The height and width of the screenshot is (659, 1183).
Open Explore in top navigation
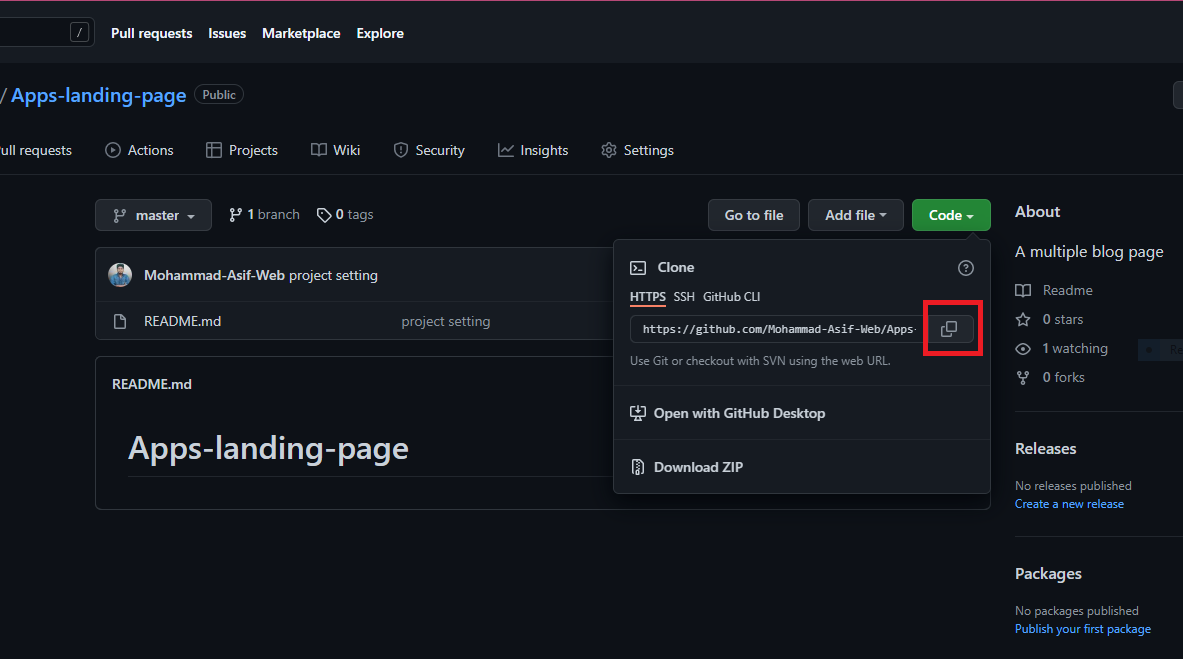(380, 33)
